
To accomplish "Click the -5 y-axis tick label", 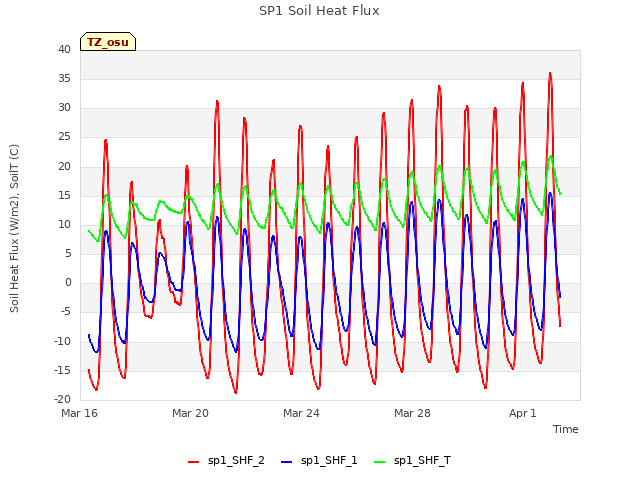I will point(65,312).
